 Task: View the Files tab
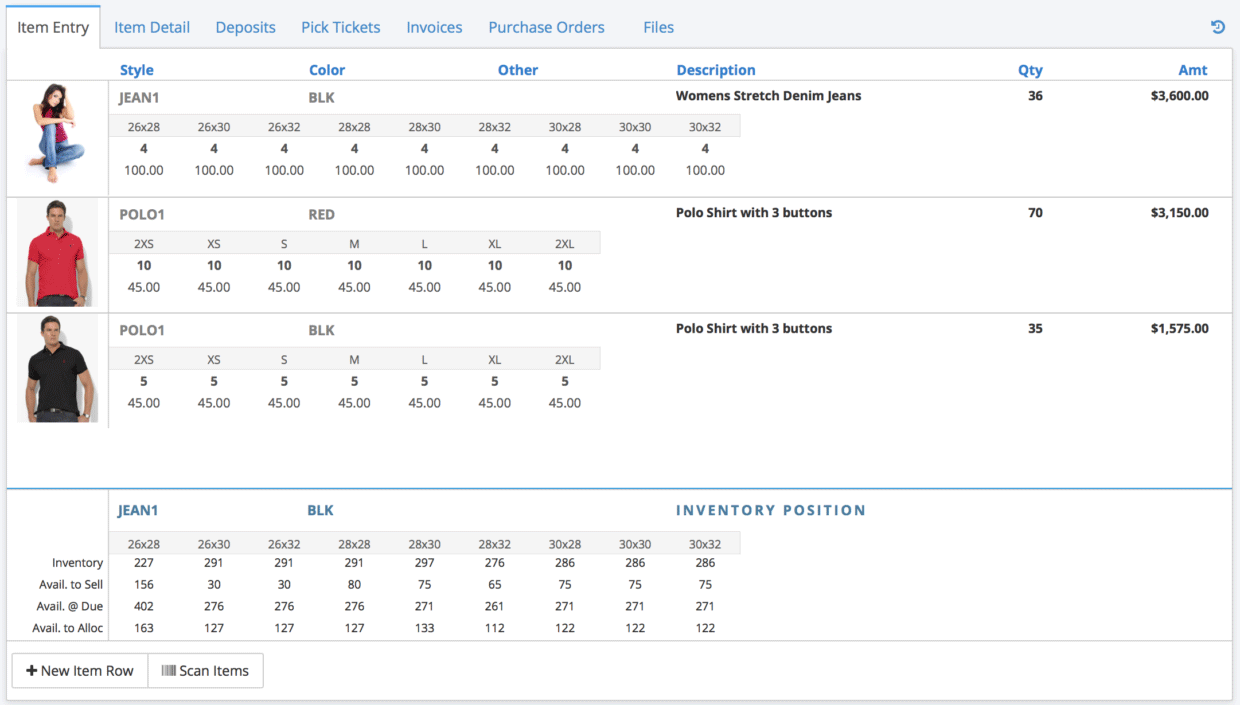click(x=658, y=27)
